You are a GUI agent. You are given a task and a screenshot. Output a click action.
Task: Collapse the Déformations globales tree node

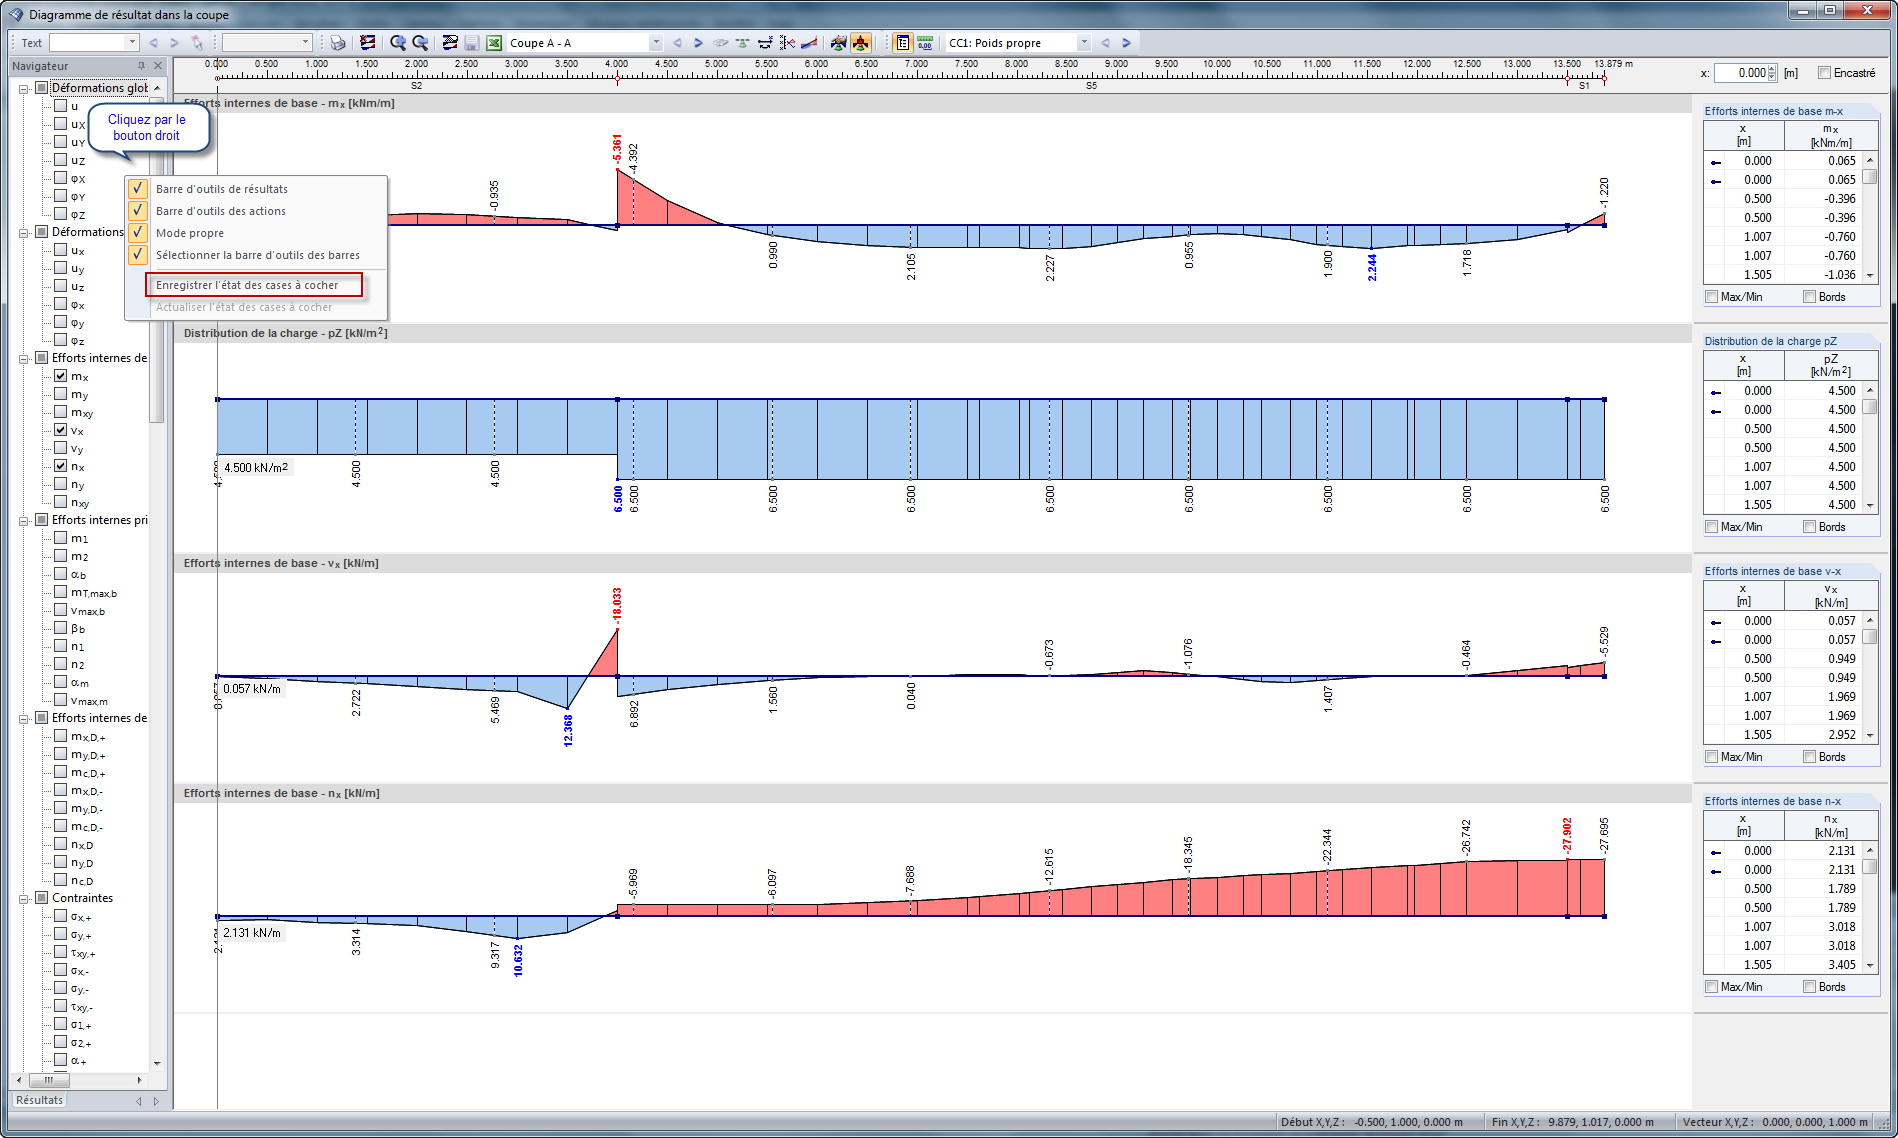[24, 88]
